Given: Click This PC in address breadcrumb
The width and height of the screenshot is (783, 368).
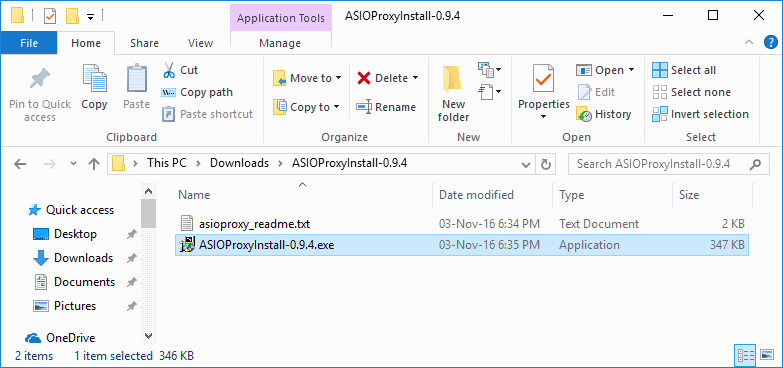Looking at the screenshot, I should click(x=167, y=163).
